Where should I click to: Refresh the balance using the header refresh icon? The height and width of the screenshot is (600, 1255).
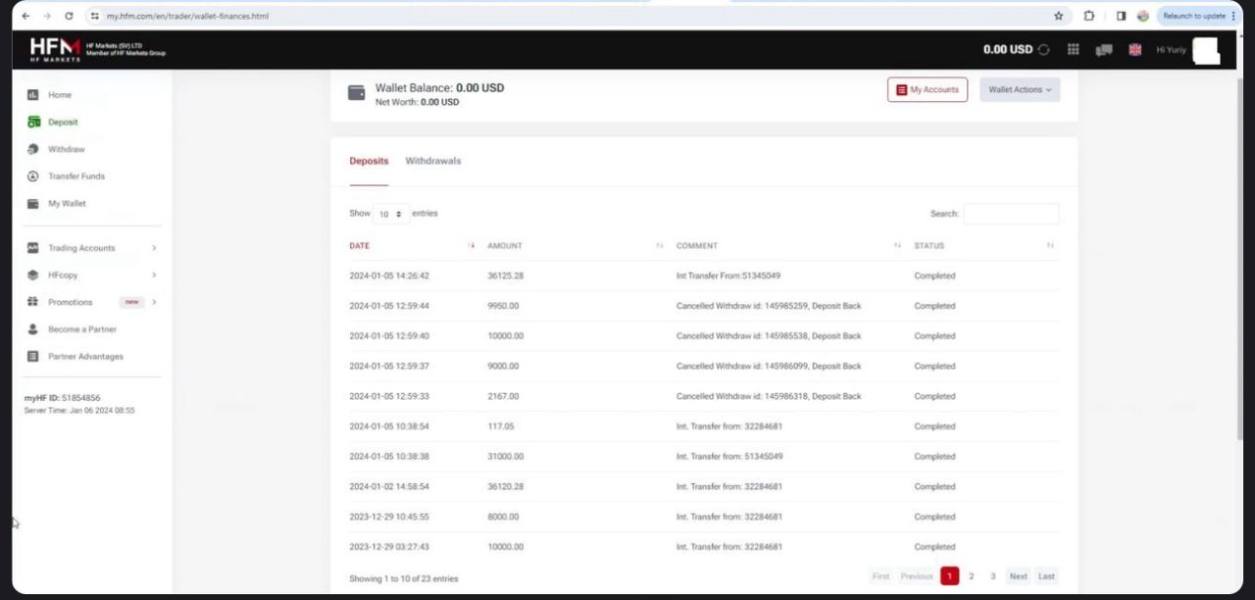(1045, 49)
